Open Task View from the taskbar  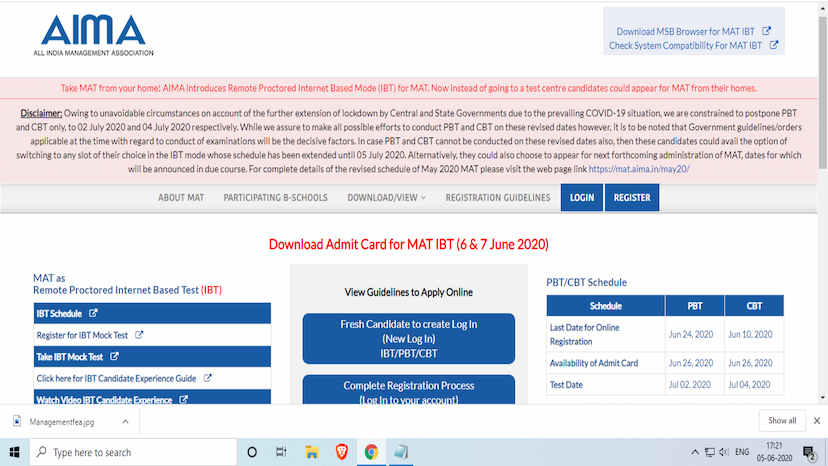pos(281,452)
